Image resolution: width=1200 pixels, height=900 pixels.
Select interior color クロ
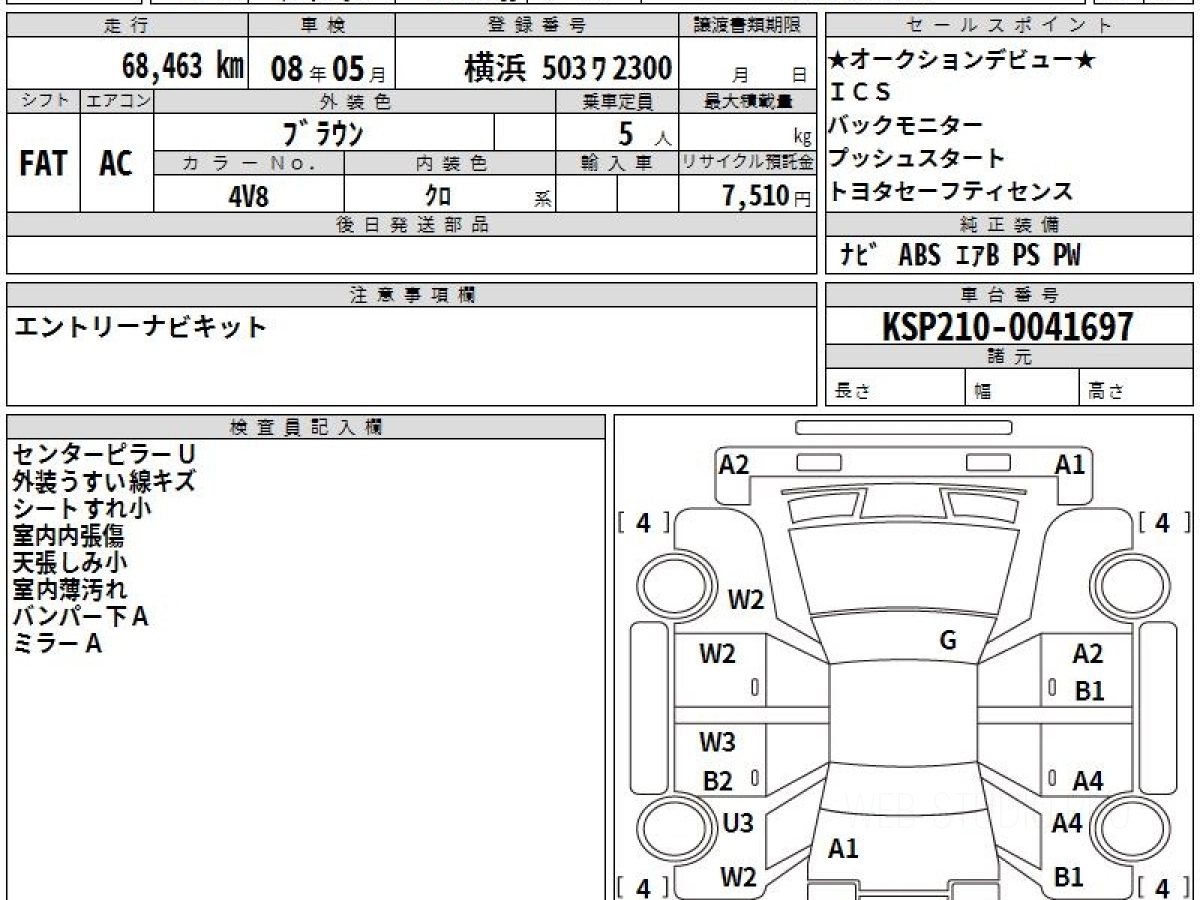[x=438, y=196]
